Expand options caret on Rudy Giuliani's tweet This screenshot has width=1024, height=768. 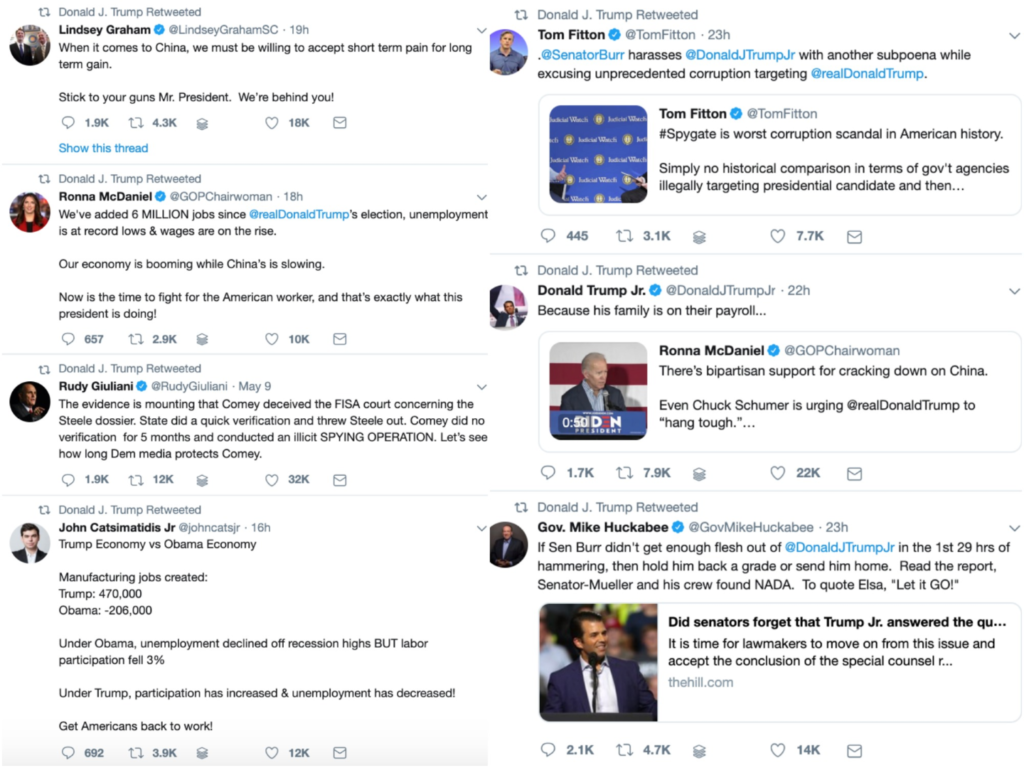pos(481,387)
